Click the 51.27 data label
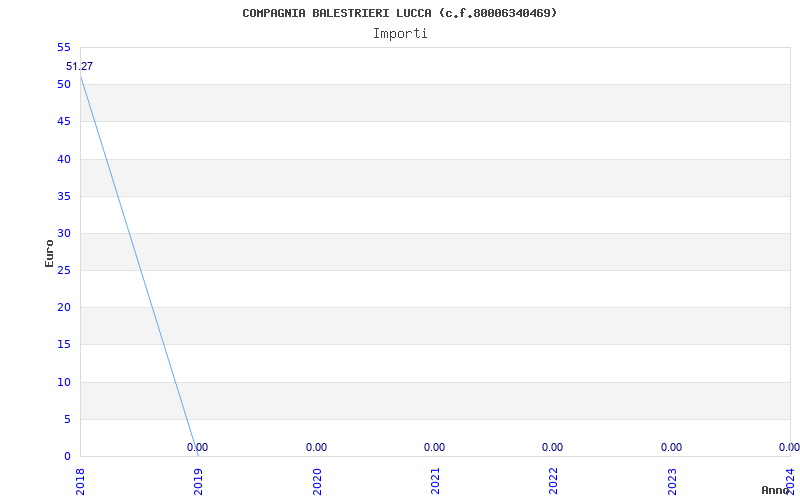The image size is (800, 500). (x=80, y=66)
